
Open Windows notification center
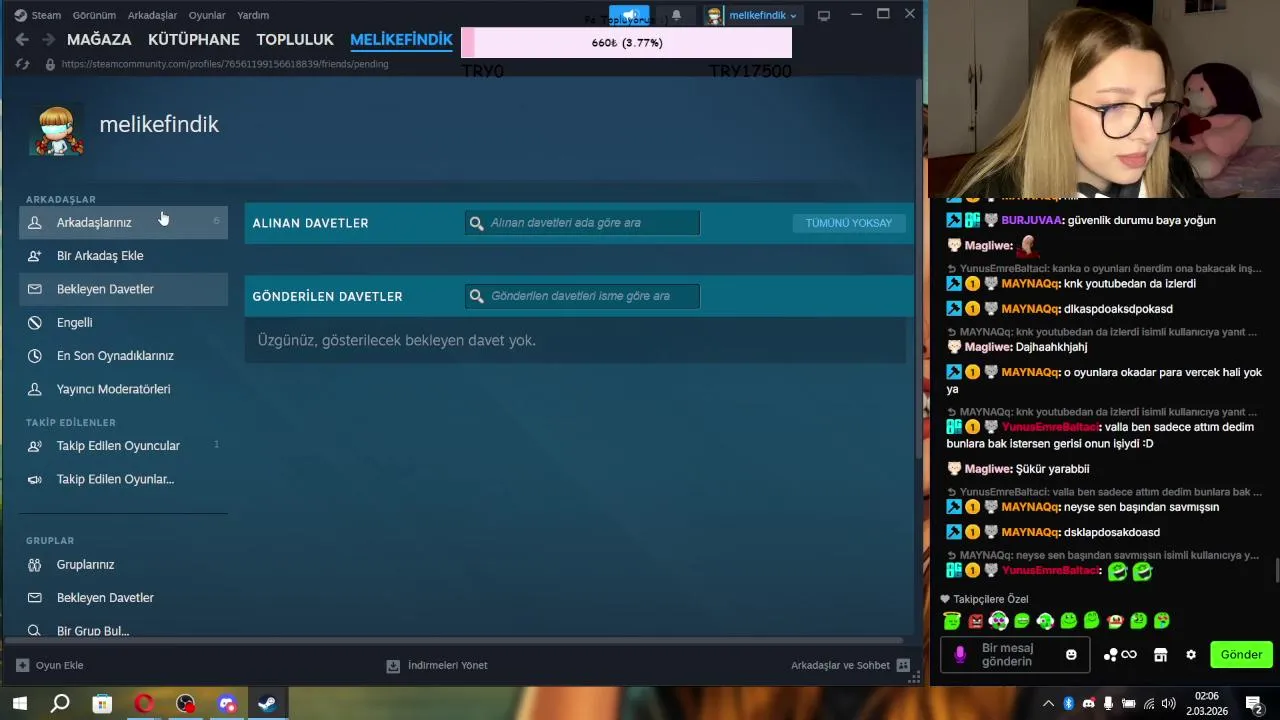tap(1253, 703)
